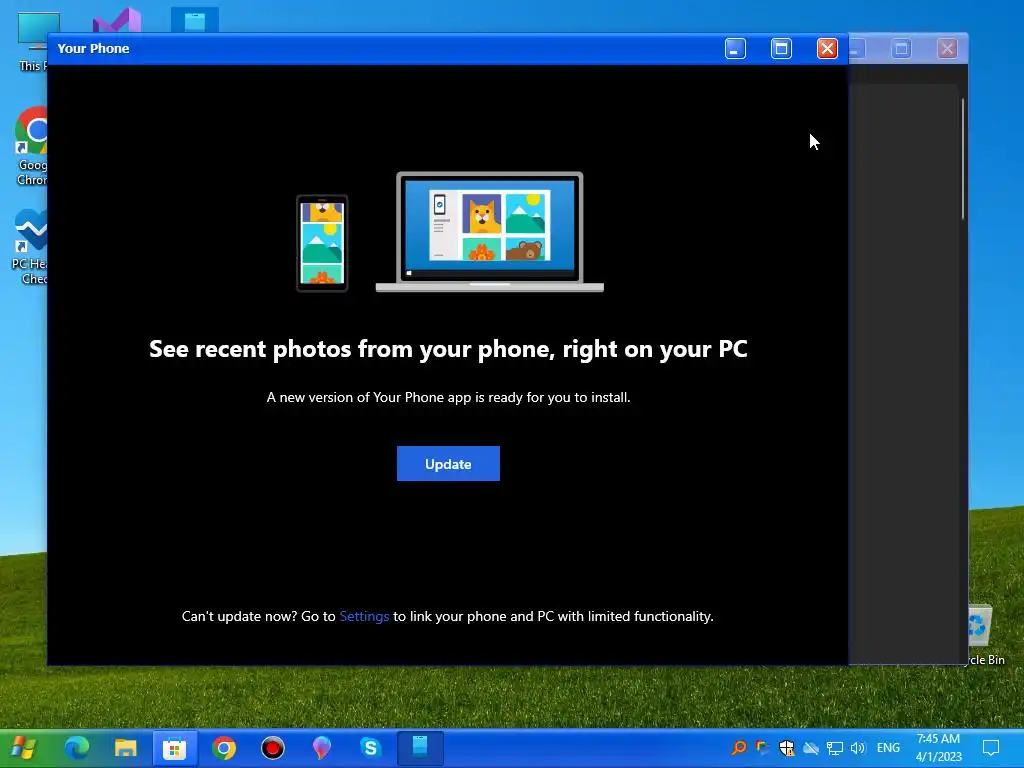1024x768 pixels.
Task: Open the notification center icon
Action: coord(991,748)
